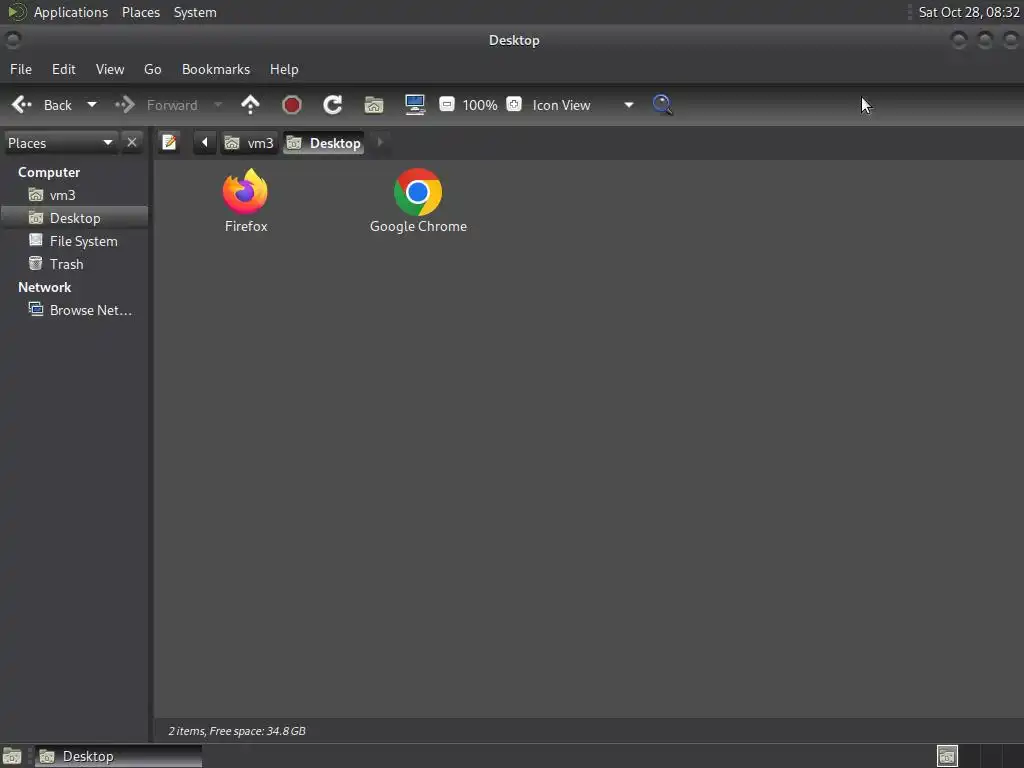The height and width of the screenshot is (768, 1024).
Task: Open the Computer toolbar icon
Action: pos(415,105)
